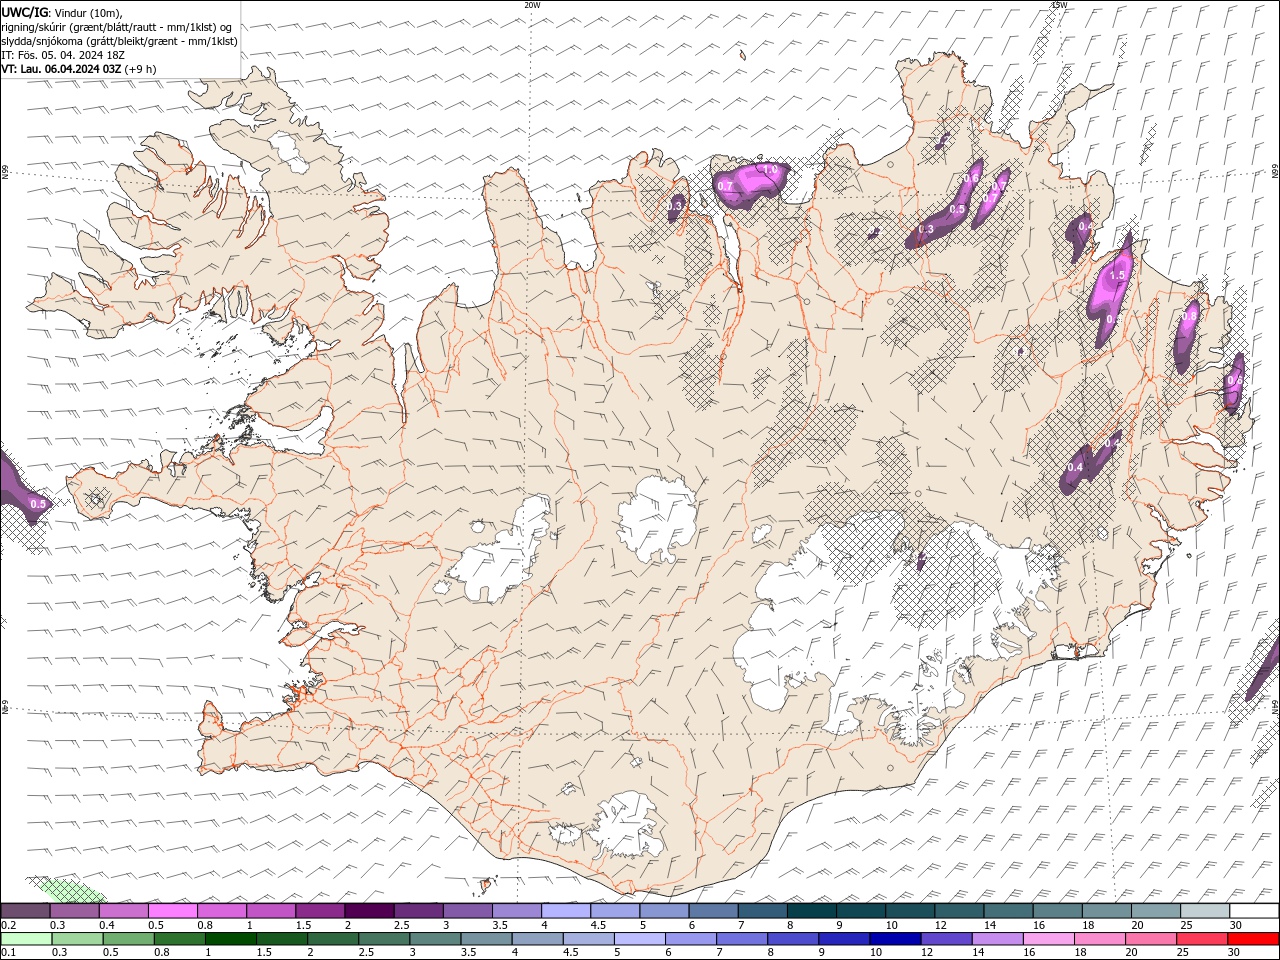The image size is (1280, 960).
Task: Click the '1.0' value on the northern snow patch
Action: click(770, 170)
